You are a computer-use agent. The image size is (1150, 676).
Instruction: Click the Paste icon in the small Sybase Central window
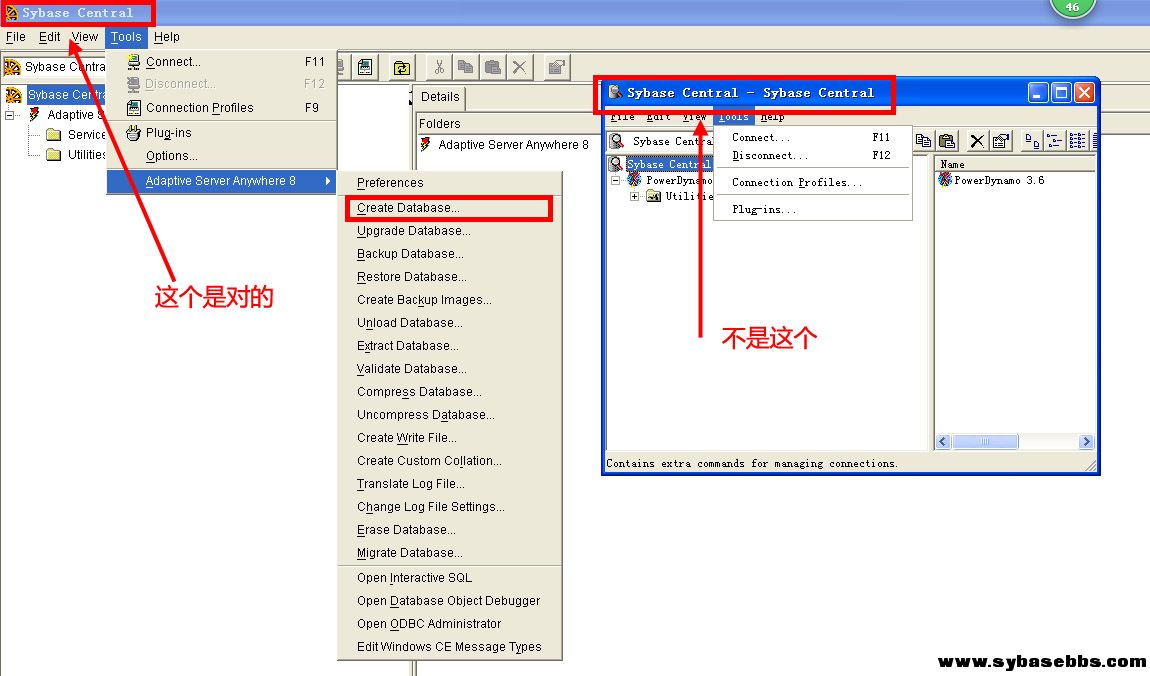pos(948,141)
